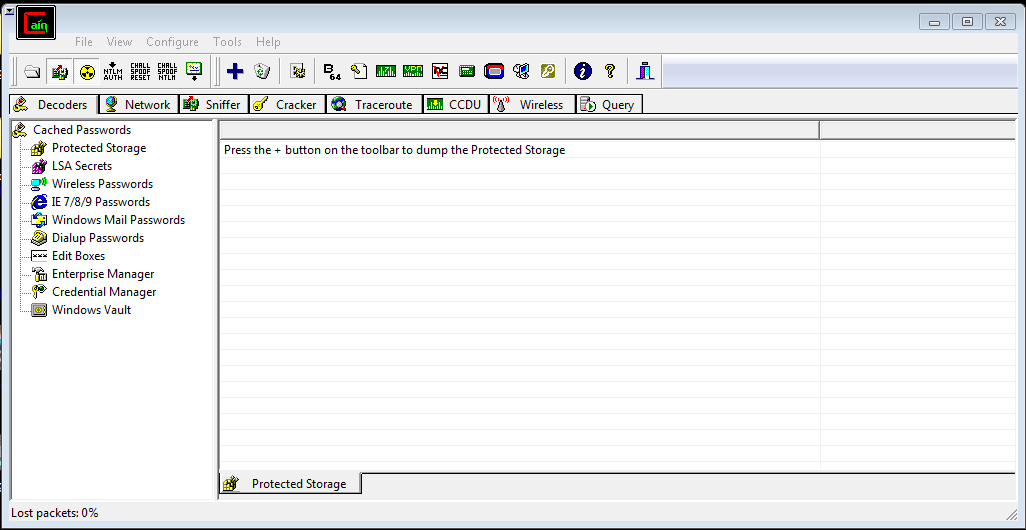Viewport: 1026px width, 530px height.
Task: Select Enterprise Manager in the tree
Action: tap(103, 274)
